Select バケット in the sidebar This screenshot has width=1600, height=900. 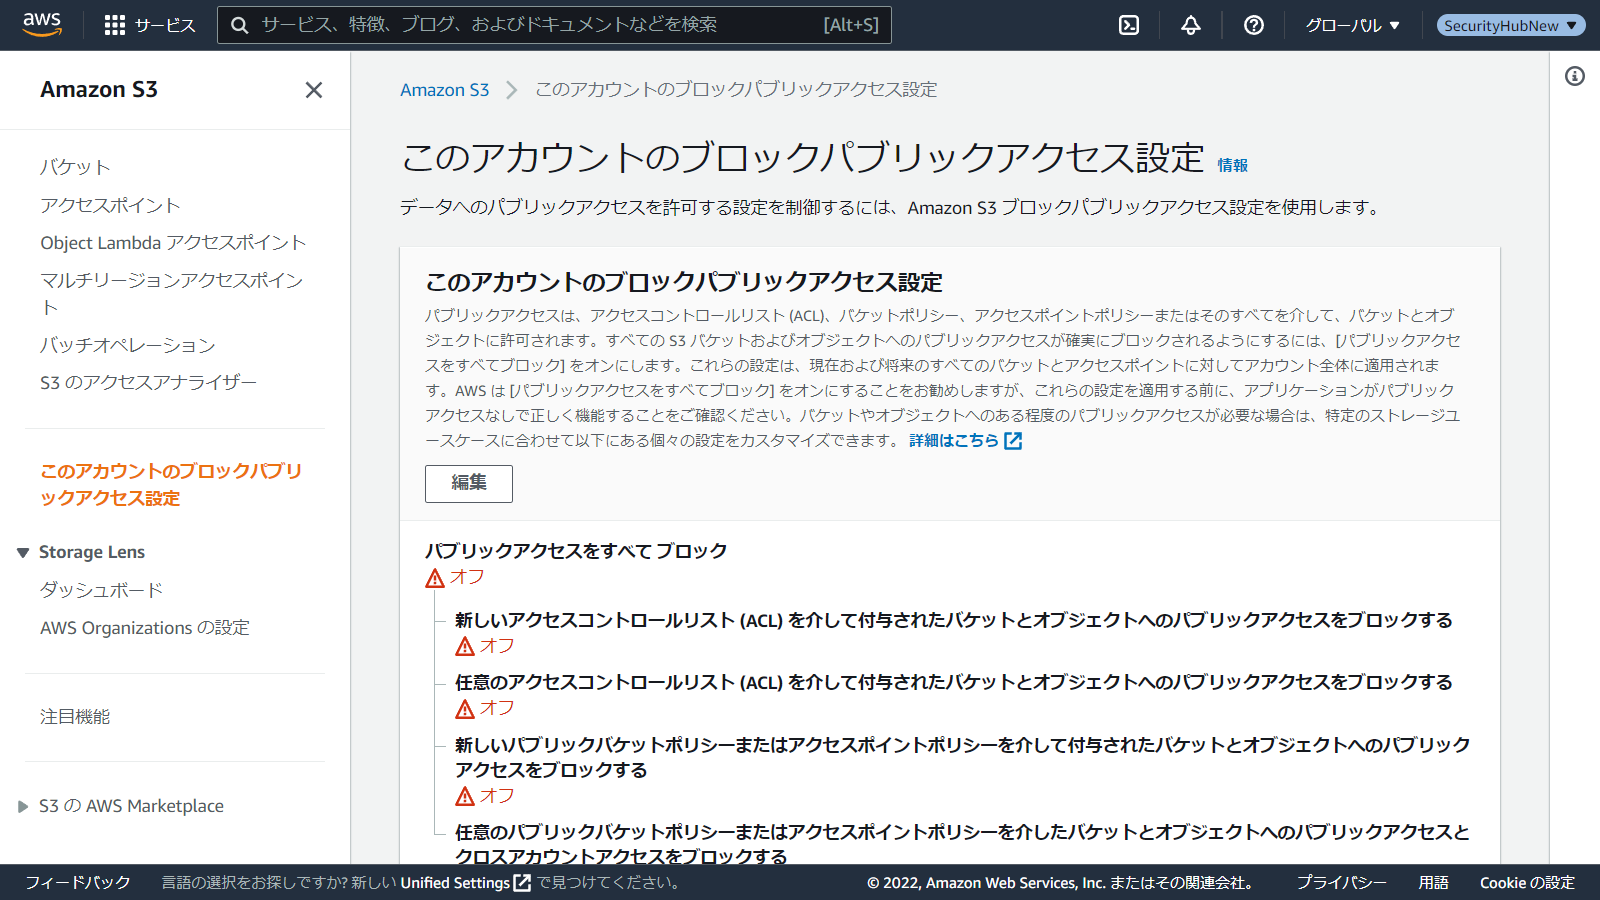[x=75, y=167]
